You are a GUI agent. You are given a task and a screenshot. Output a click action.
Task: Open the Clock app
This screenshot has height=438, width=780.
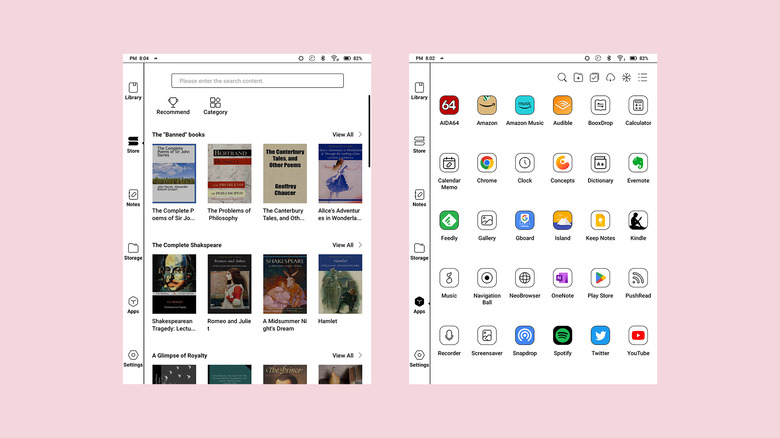pyautogui.click(x=524, y=163)
